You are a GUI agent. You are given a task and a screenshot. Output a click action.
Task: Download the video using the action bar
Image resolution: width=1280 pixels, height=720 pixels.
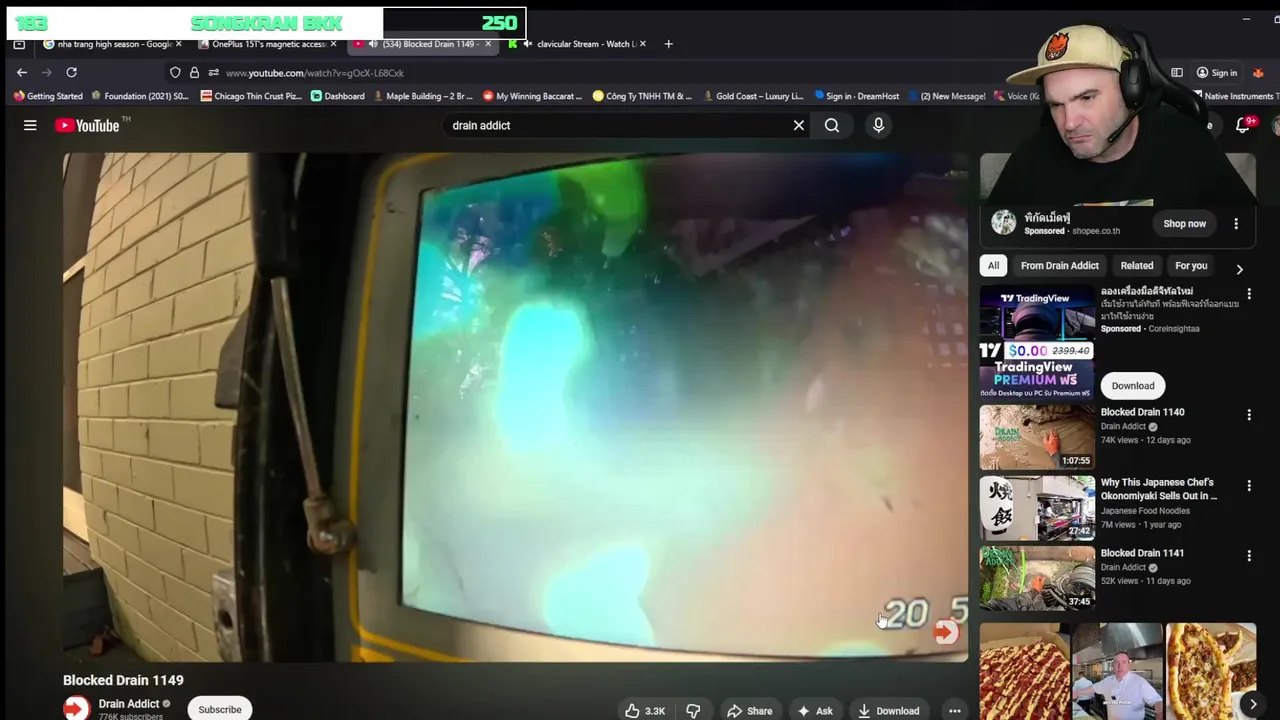click(888, 710)
